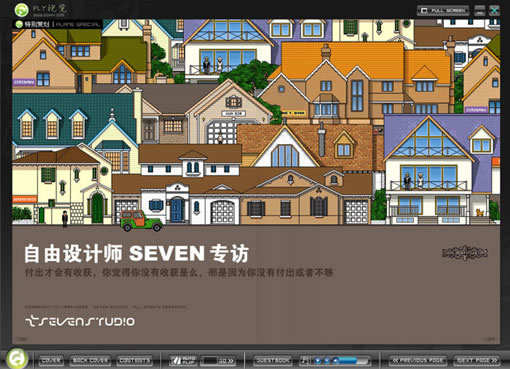Click the music note icon
Screen dimensions: 510x369
(305, 360)
